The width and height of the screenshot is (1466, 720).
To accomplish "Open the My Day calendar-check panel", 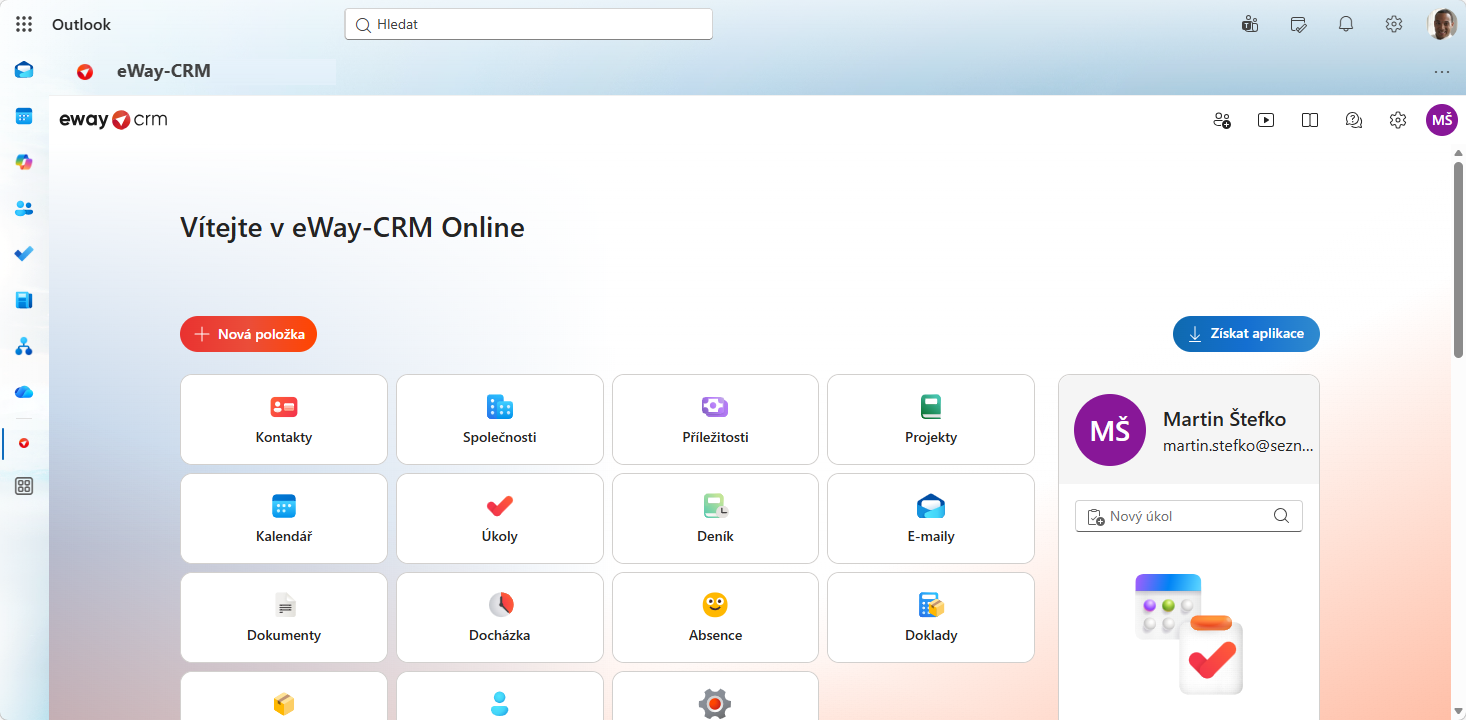I will (x=1298, y=24).
